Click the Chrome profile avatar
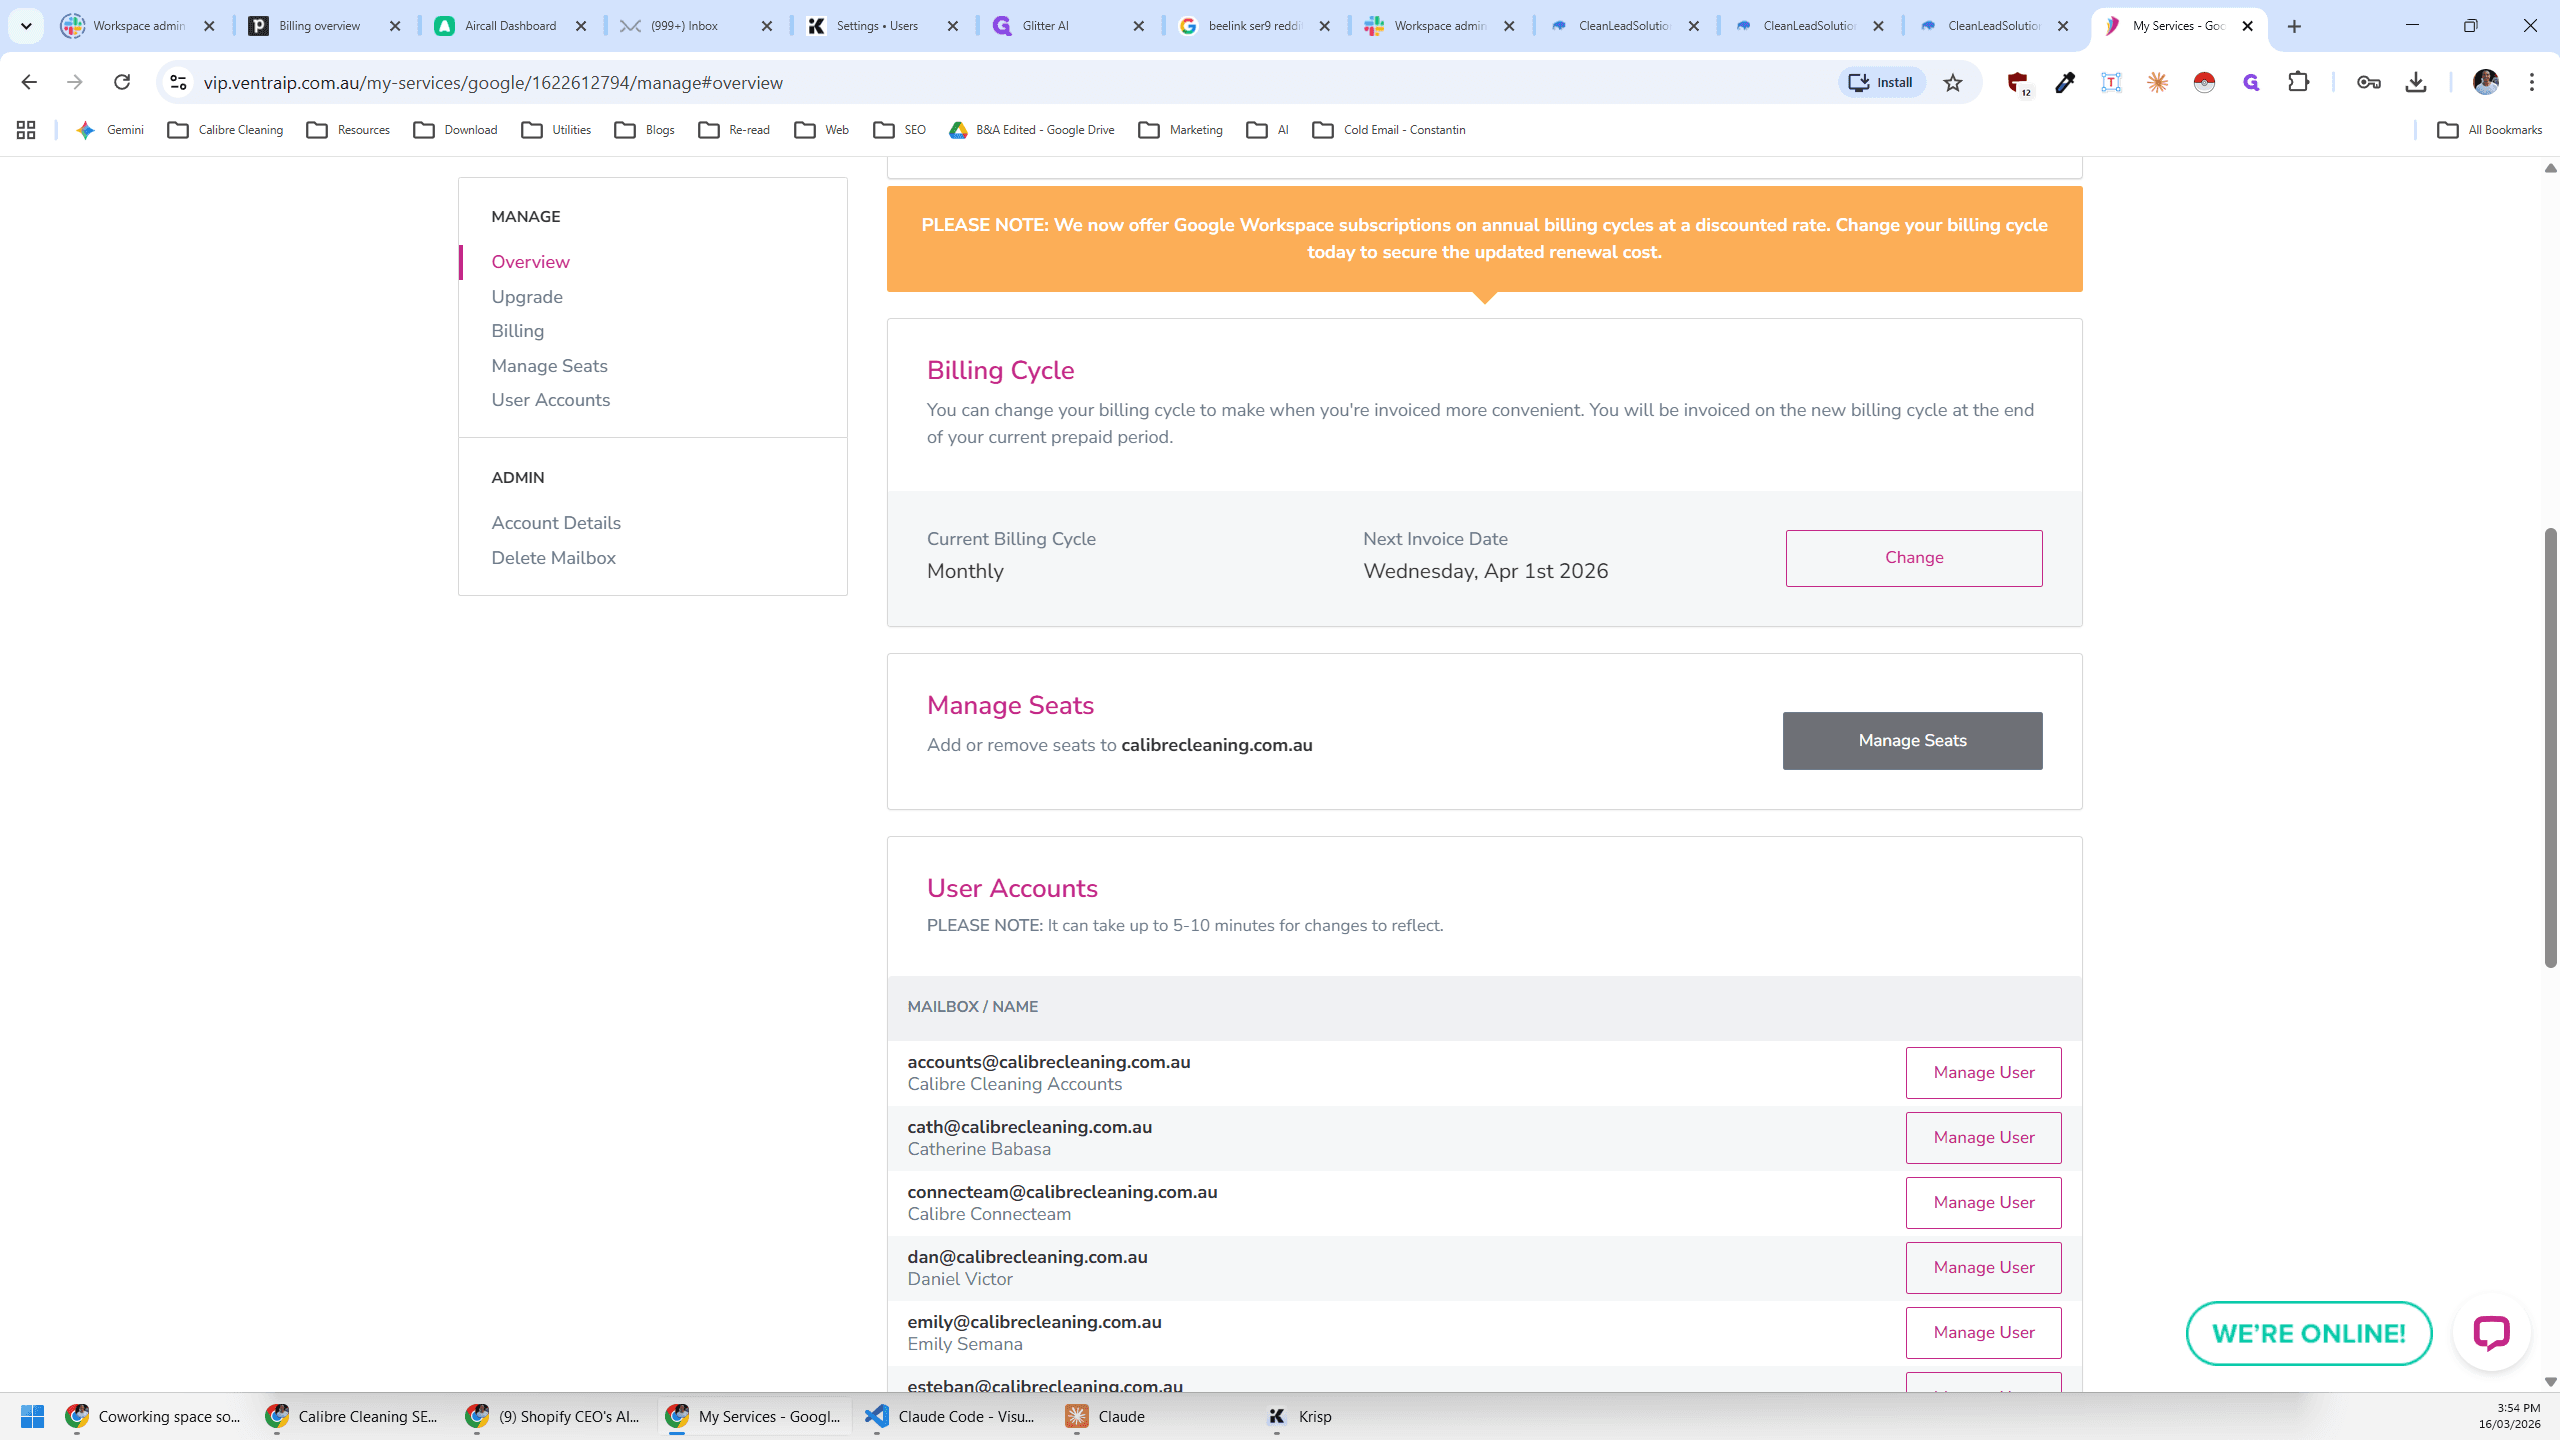This screenshot has width=2560, height=1440. (2485, 82)
